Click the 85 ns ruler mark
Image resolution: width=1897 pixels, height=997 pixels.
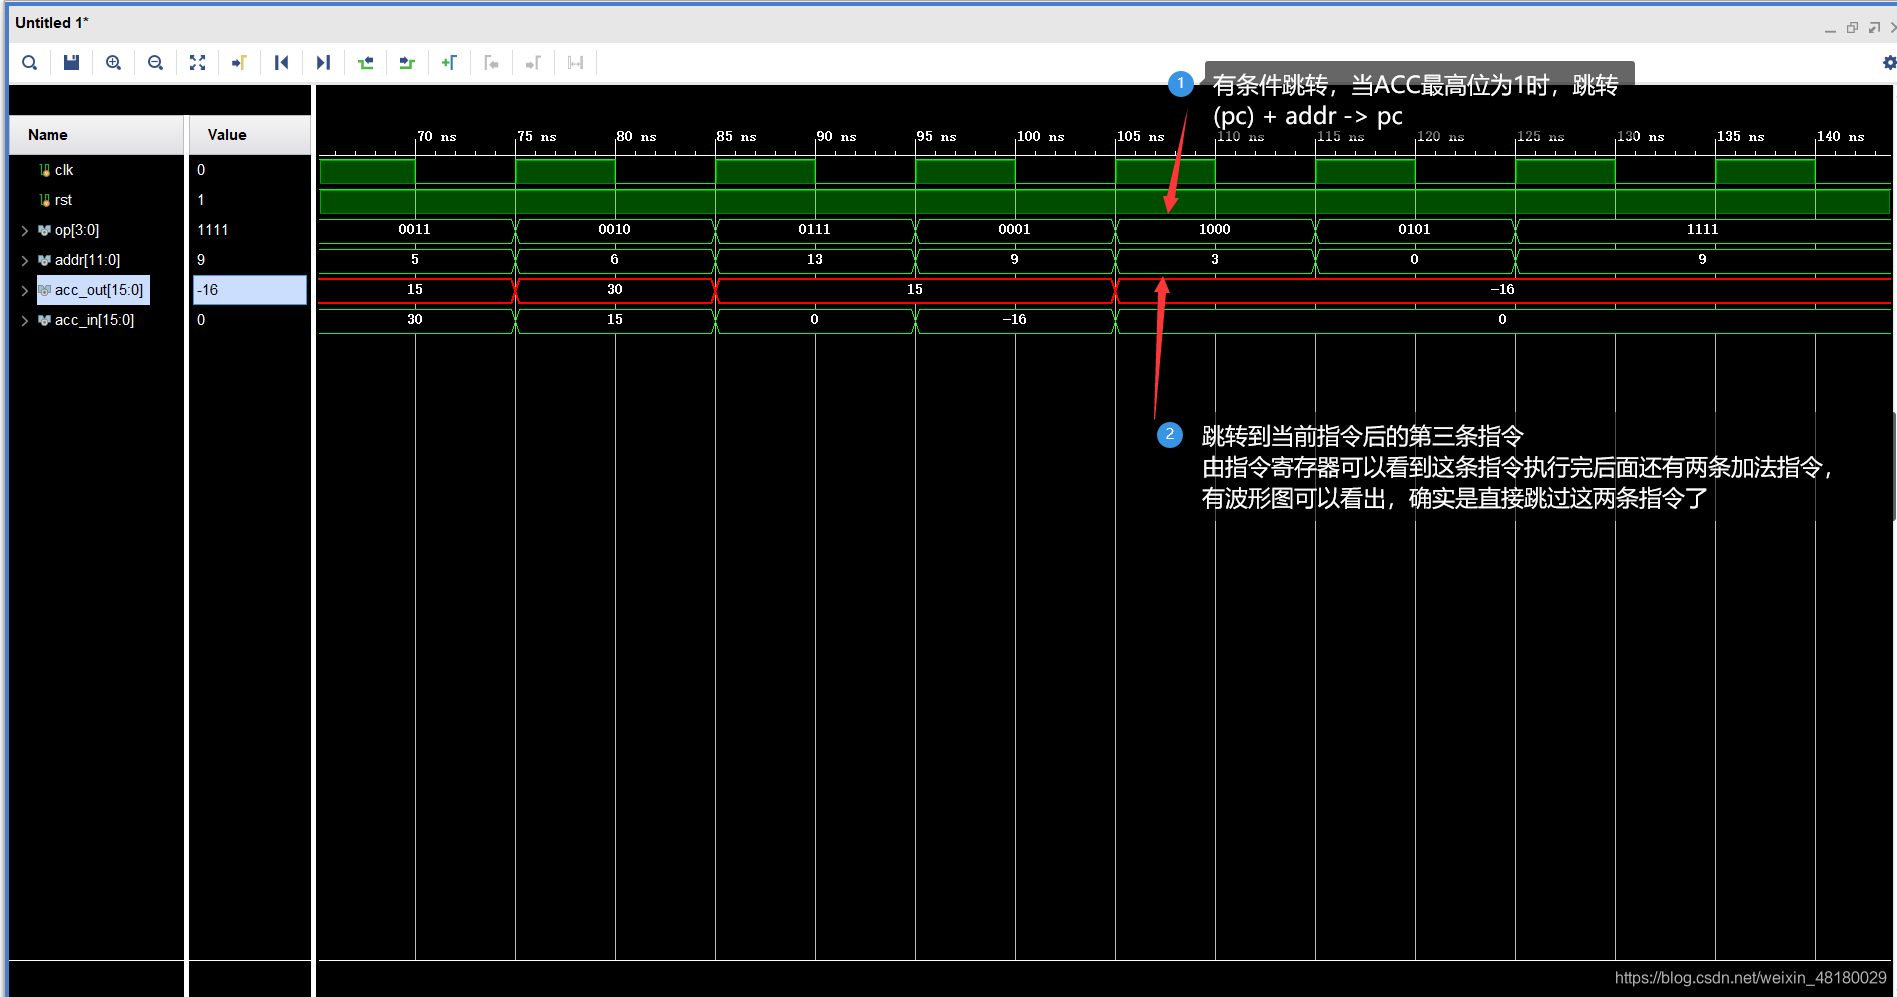(736, 137)
